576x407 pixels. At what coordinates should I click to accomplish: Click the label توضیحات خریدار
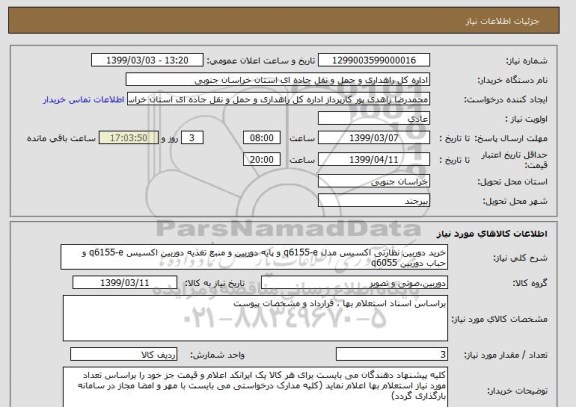pyautogui.click(x=518, y=391)
